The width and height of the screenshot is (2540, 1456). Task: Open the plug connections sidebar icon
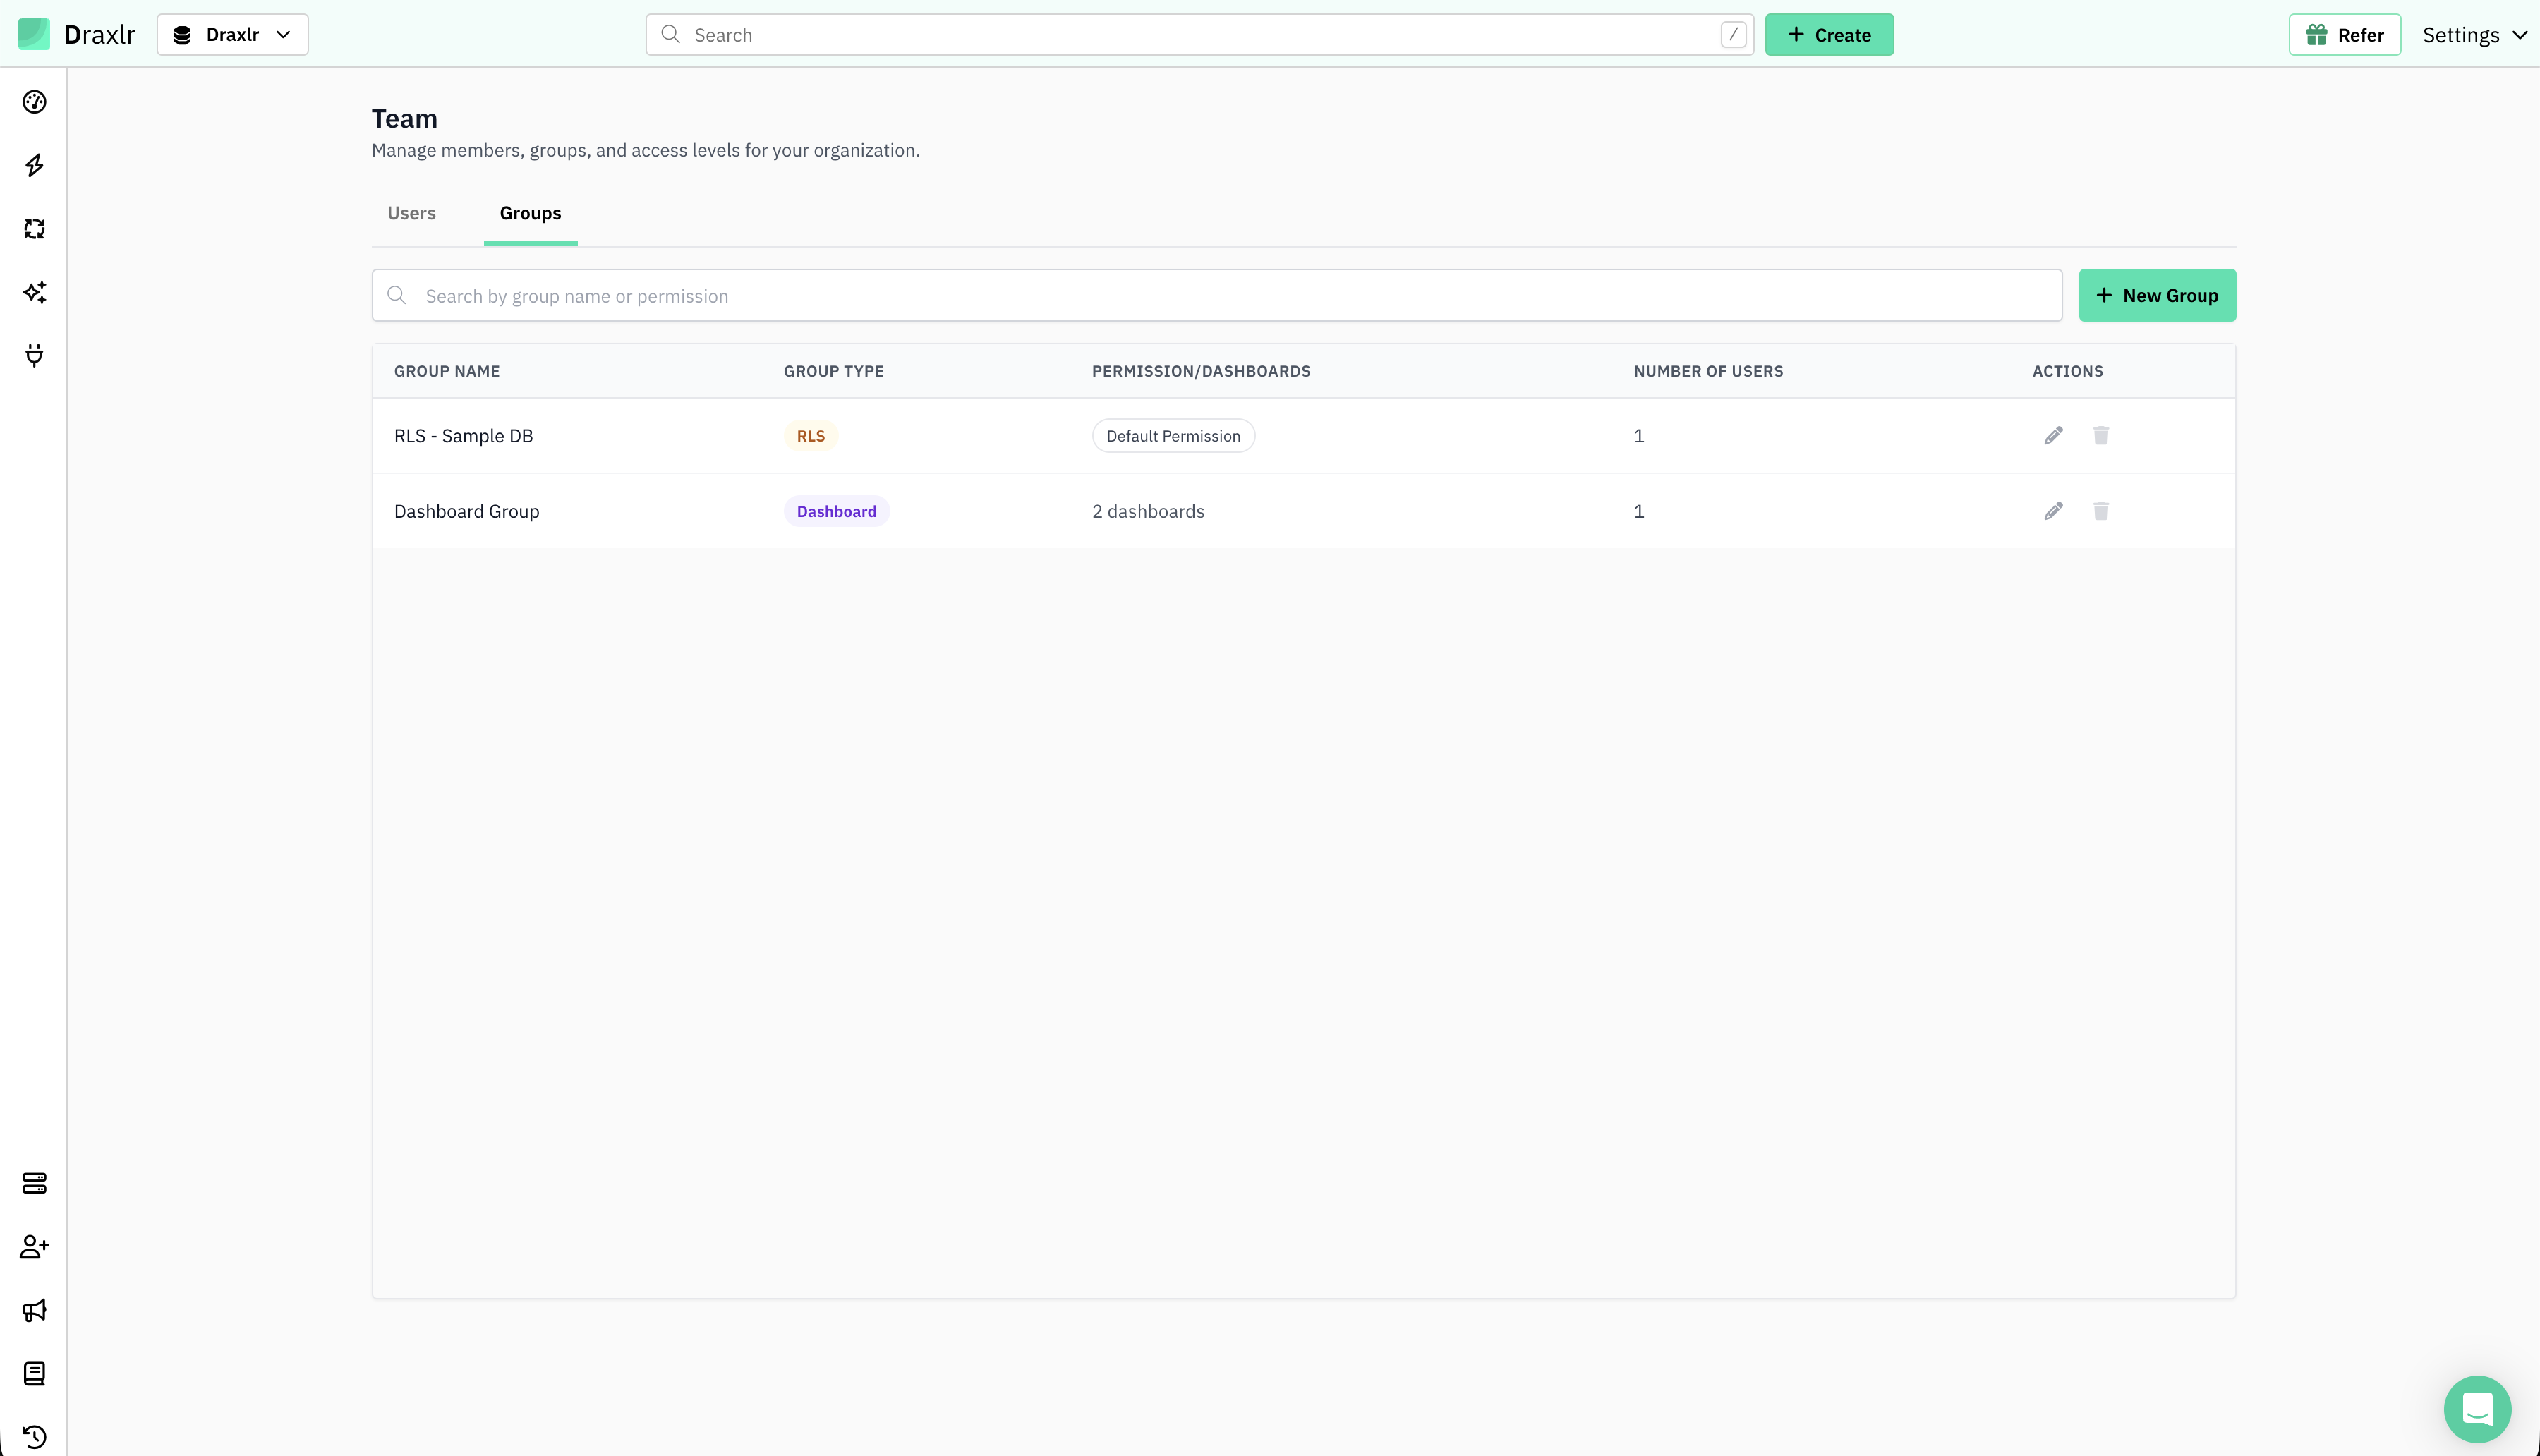click(x=34, y=356)
